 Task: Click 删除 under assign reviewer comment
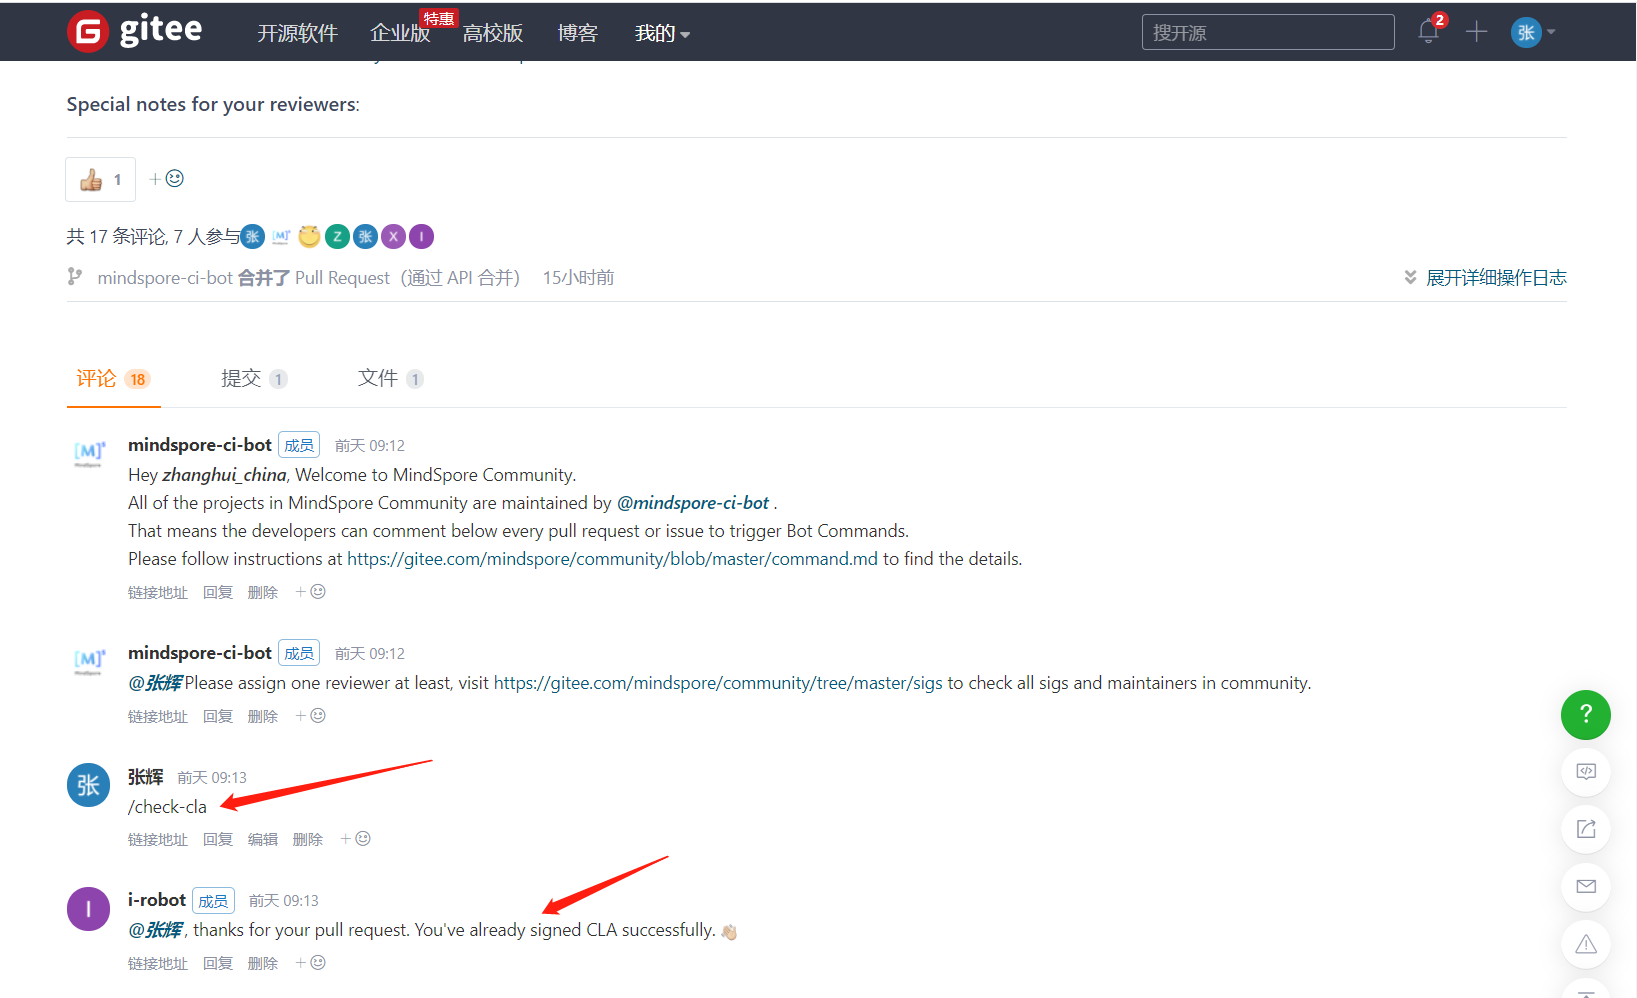coord(263,717)
